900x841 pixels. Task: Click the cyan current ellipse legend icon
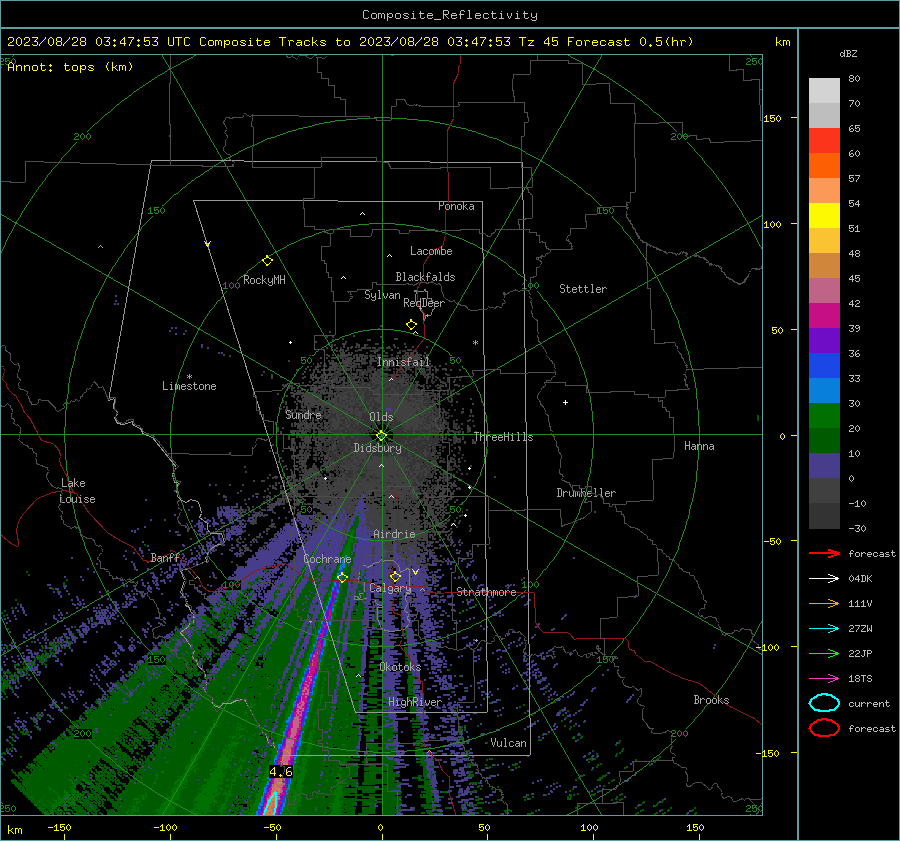click(824, 703)
